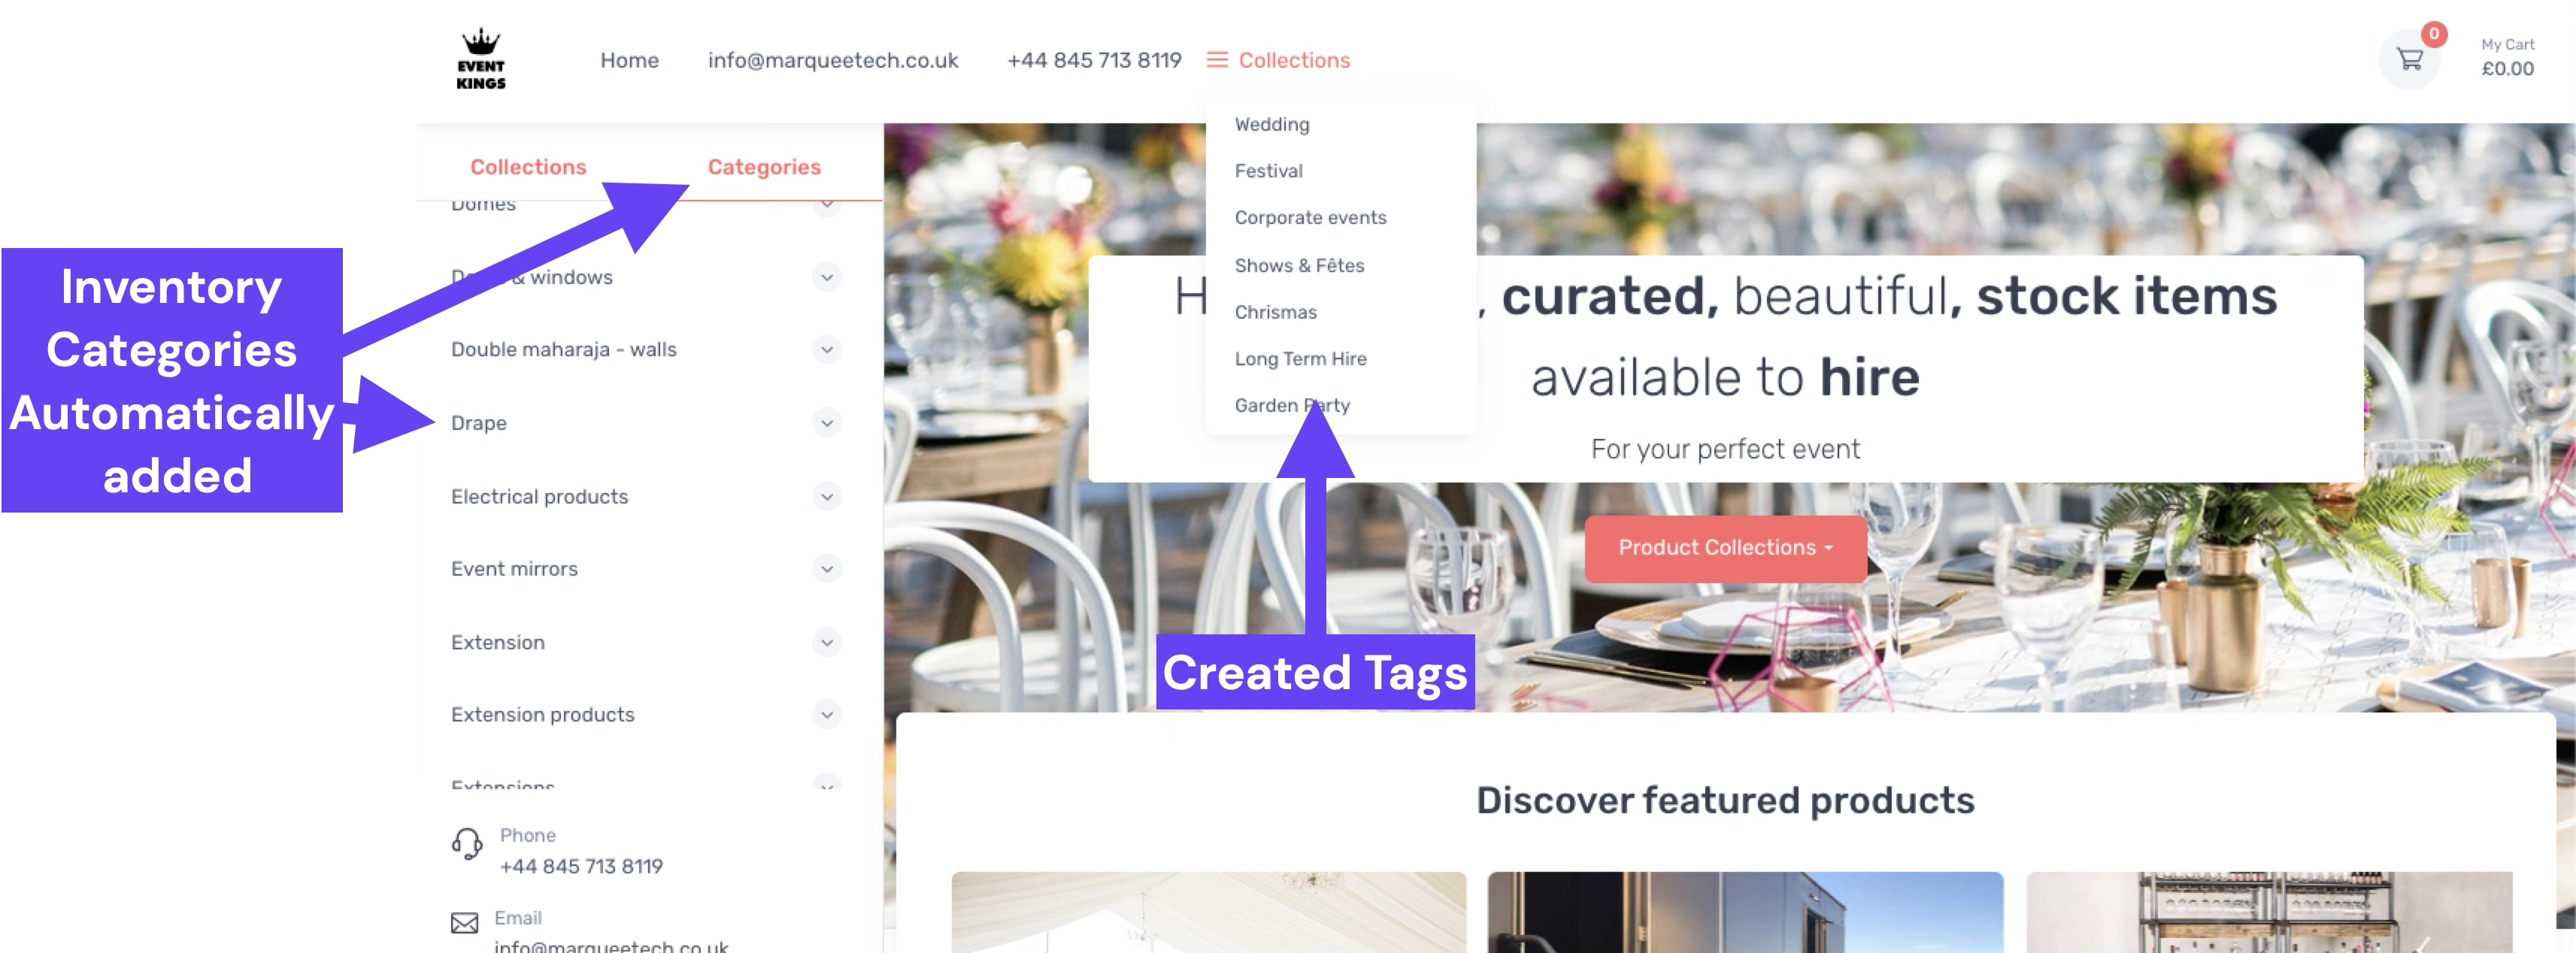
Task: Expand the Drape category chevron
Action: (x=827, y=423)
